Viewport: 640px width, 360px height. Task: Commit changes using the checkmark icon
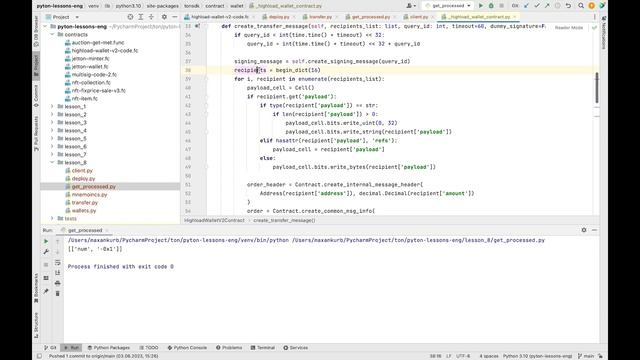click(x=537, y=6)
